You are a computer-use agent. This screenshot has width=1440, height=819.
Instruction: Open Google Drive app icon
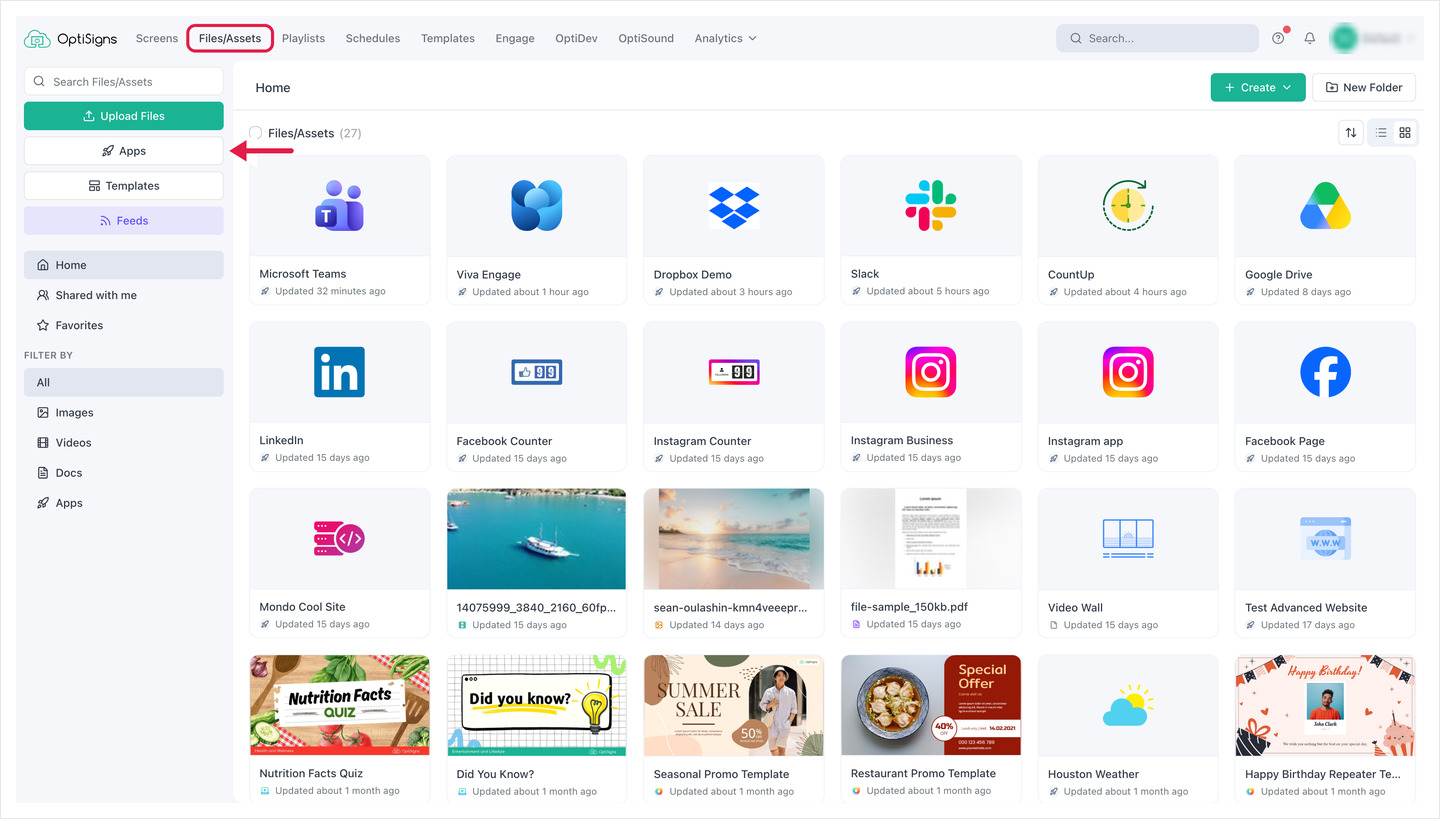pyautogui.click(x=1325, y=206)
